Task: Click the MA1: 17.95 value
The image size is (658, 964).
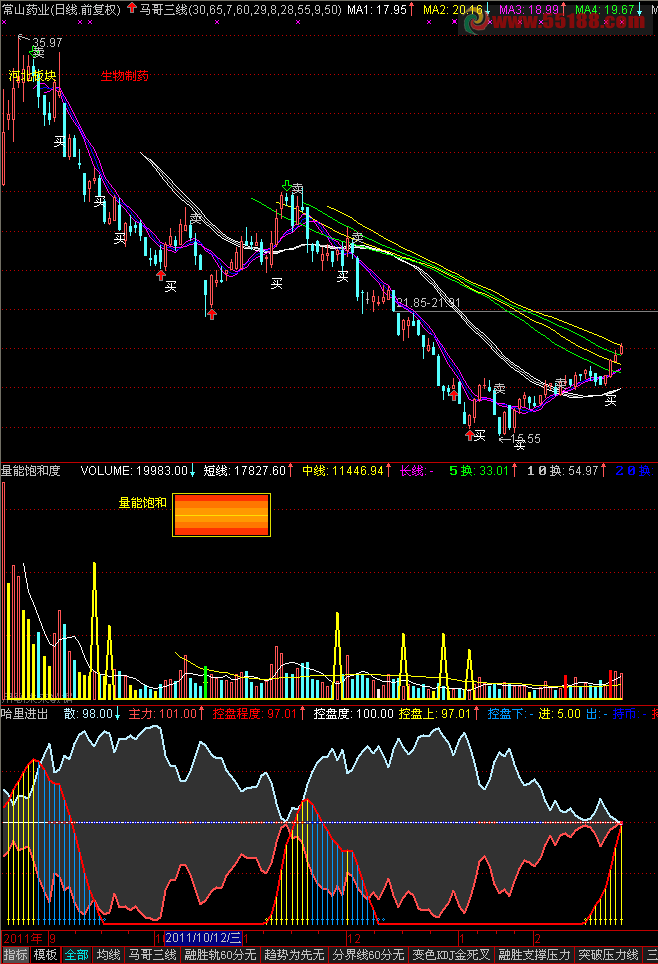Action: (376, 9)
